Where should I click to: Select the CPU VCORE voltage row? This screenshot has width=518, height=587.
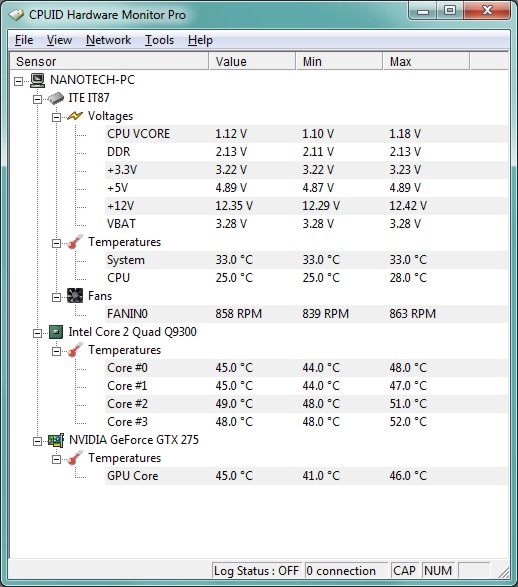click(306, 134)
